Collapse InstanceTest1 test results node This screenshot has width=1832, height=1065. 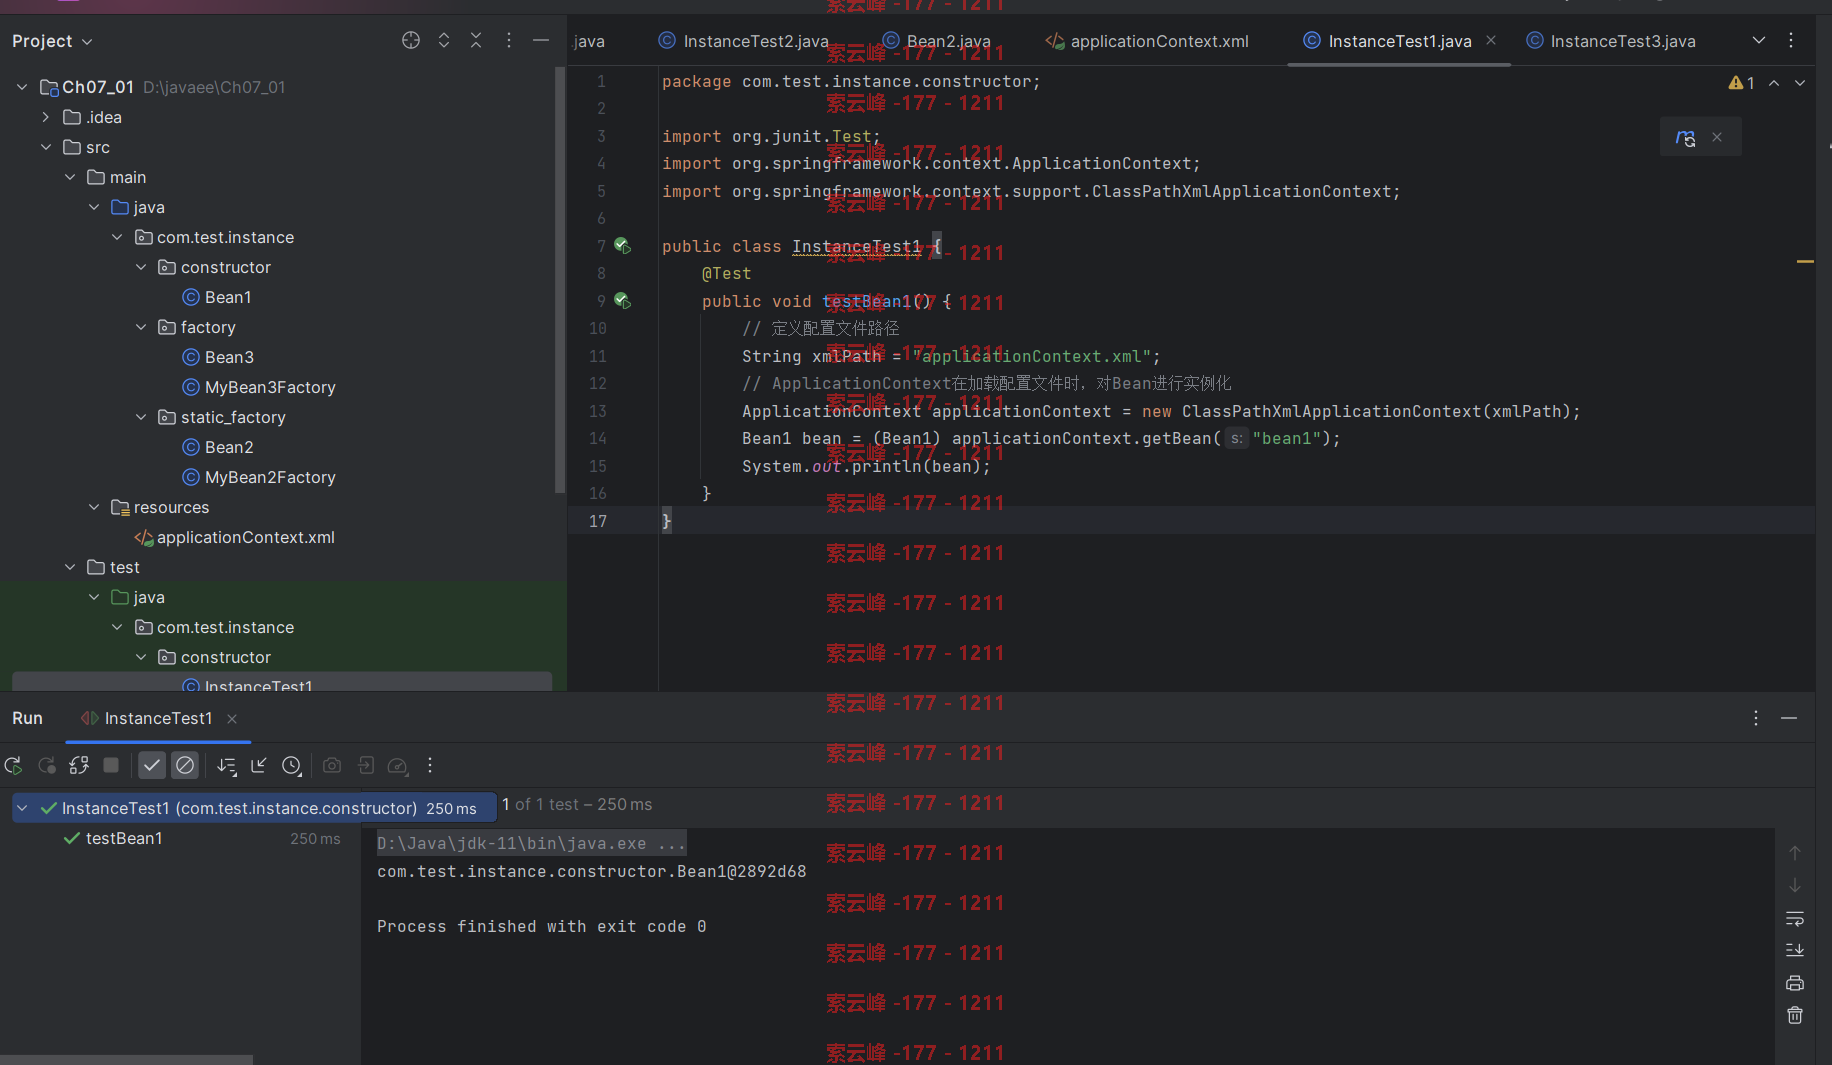click(x=22, y=808)
